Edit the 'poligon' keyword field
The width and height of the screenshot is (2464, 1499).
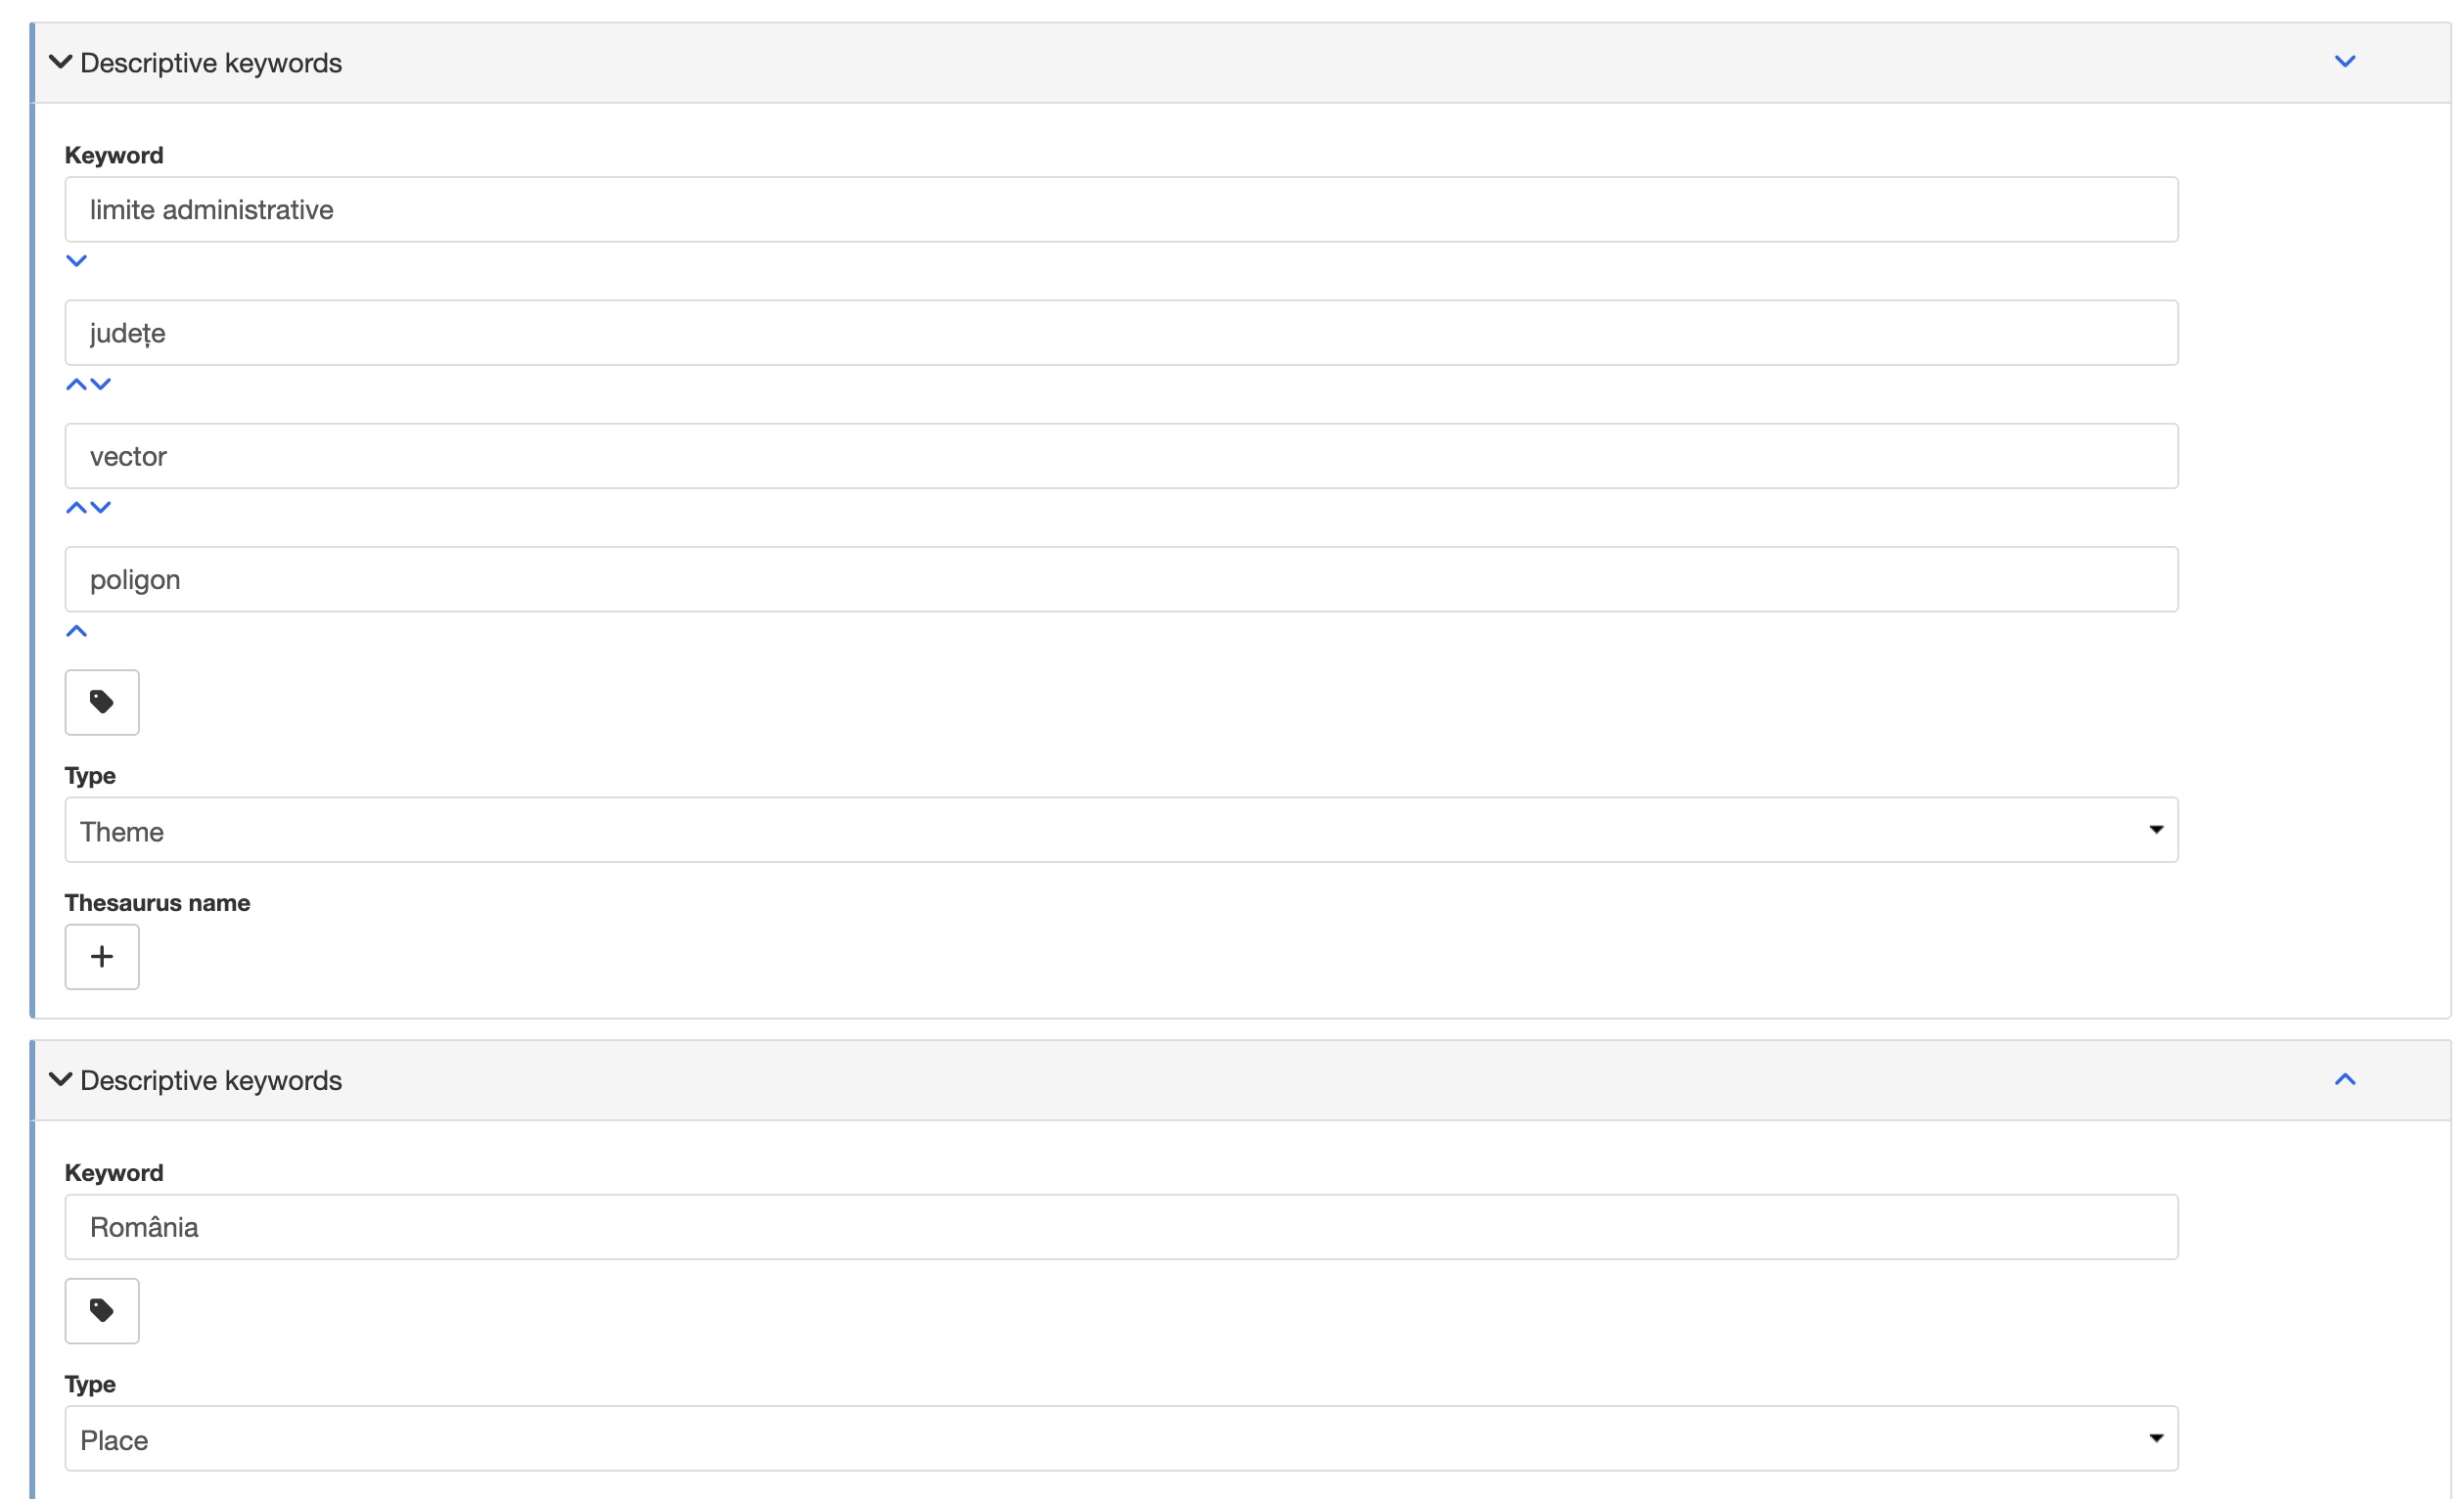point(1121,579)
